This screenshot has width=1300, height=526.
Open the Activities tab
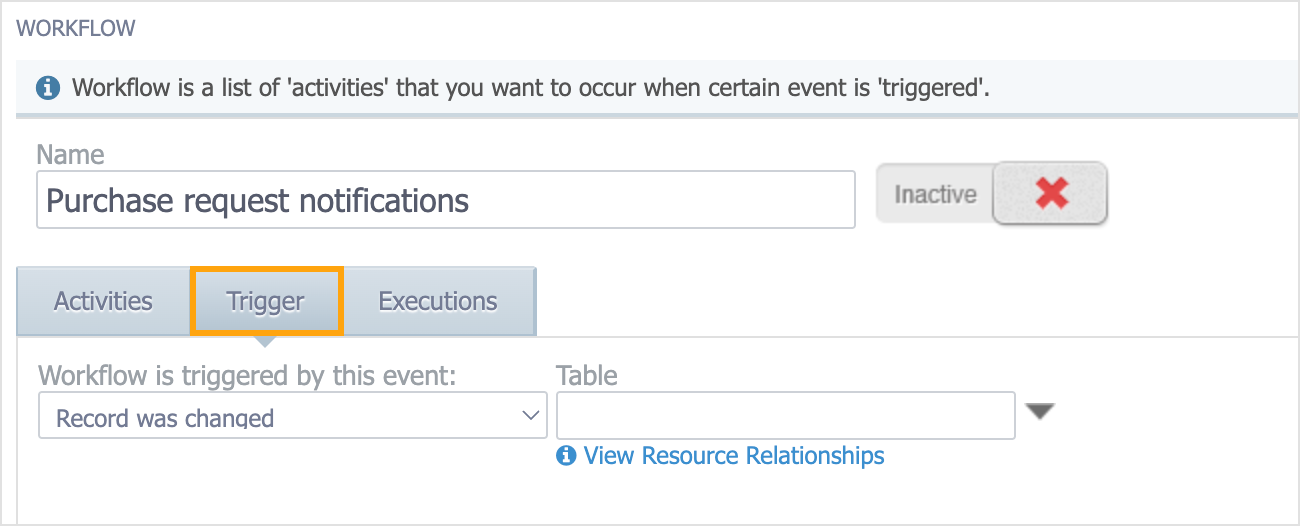point(104,301)
